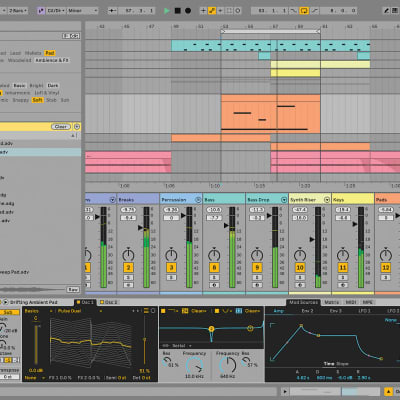
Task: Open the Pulse Dual wavetable dropdown
Action: (79, 311)
